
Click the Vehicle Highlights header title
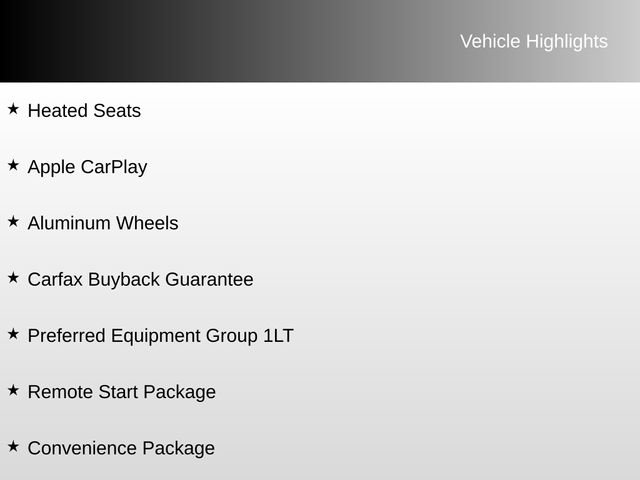pyautogui.click(x=533, y=41)
